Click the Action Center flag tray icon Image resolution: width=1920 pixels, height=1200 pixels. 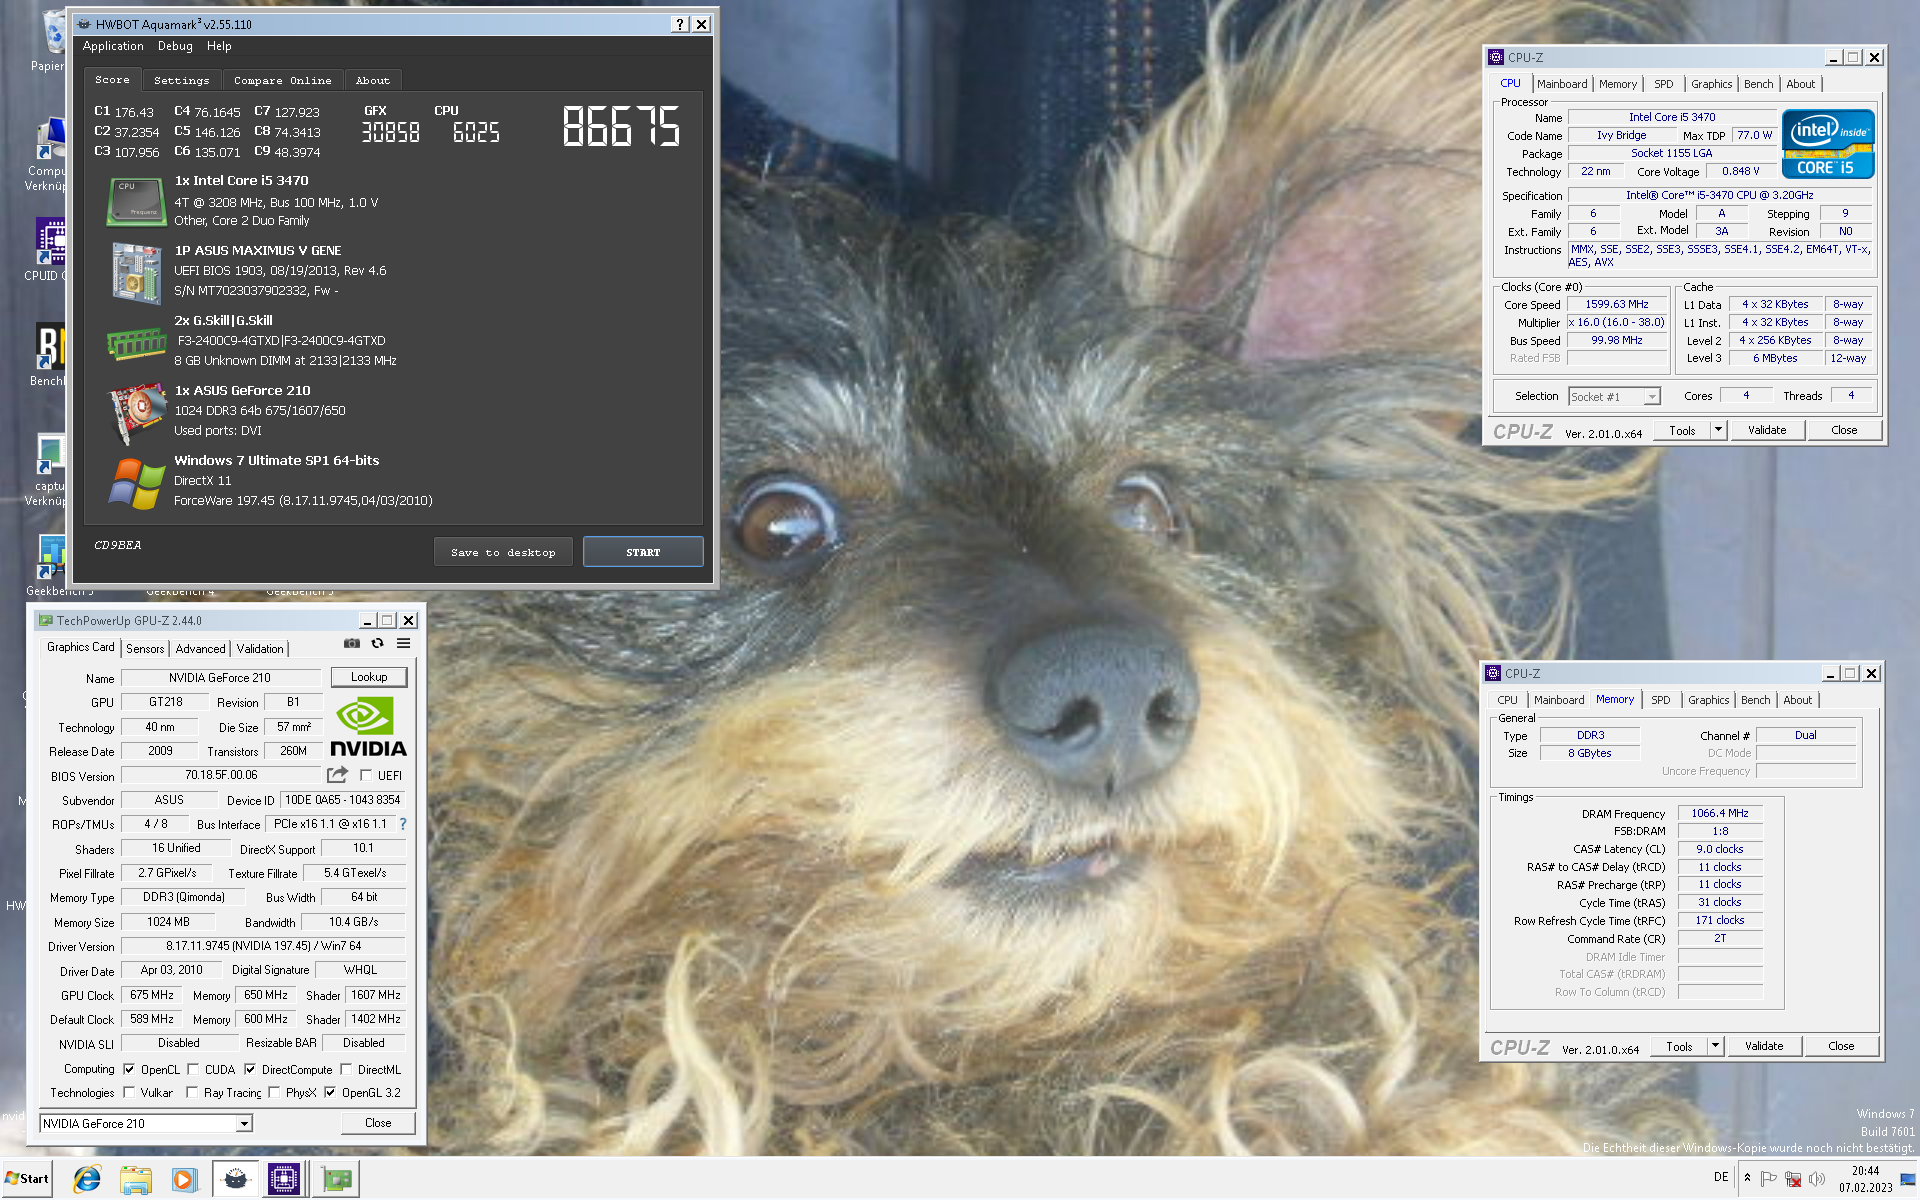tap(1768, 1179)
